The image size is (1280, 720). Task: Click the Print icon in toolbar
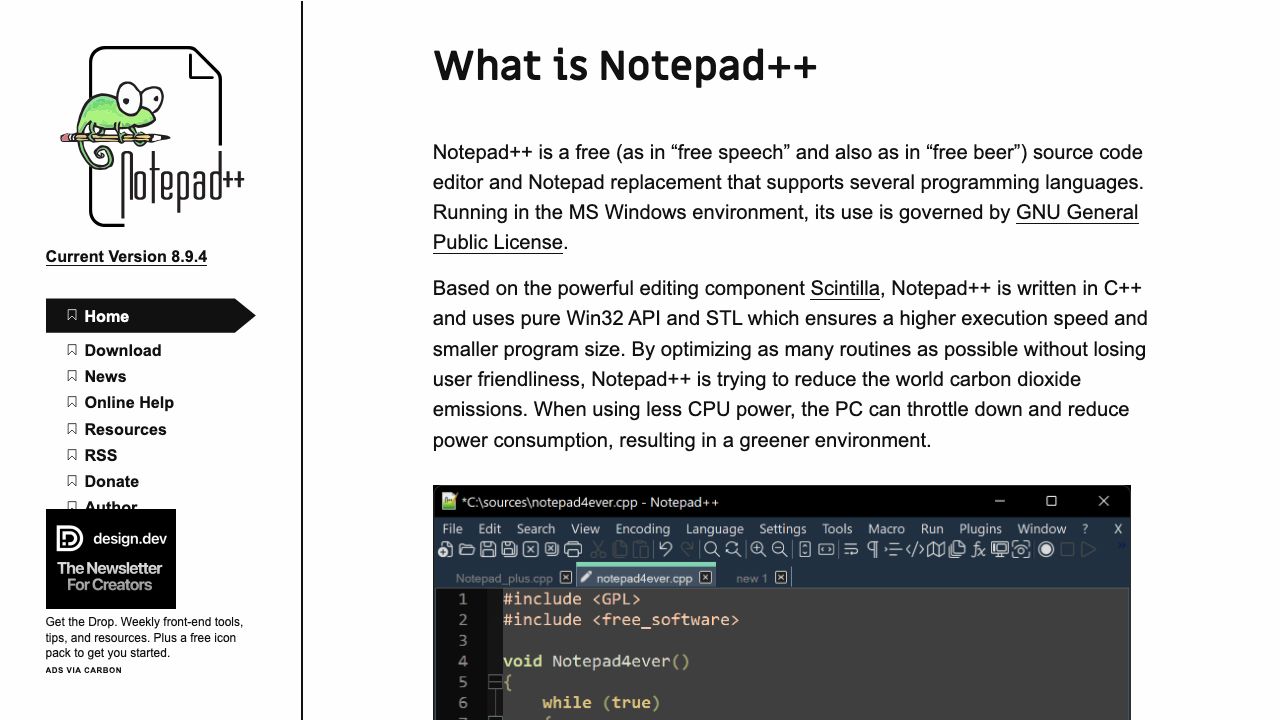[x=573, y=549]
